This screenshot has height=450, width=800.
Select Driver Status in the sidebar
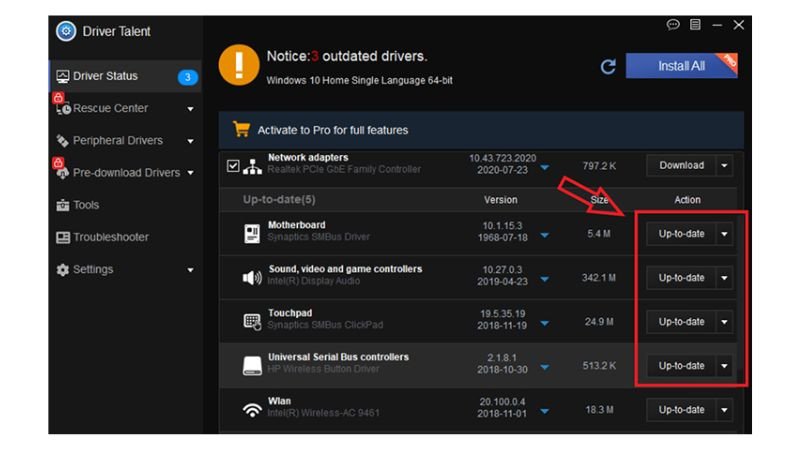click(126, 77)
